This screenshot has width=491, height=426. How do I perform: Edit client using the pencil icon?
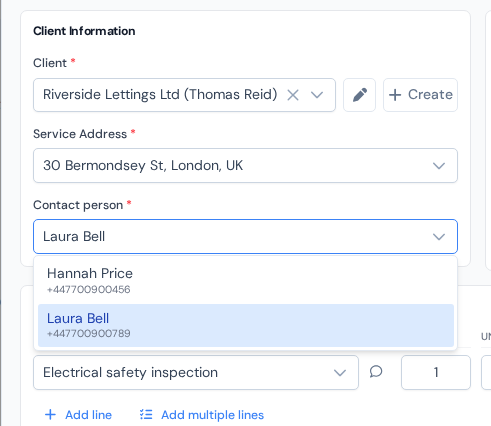click(x=359, y=95)
